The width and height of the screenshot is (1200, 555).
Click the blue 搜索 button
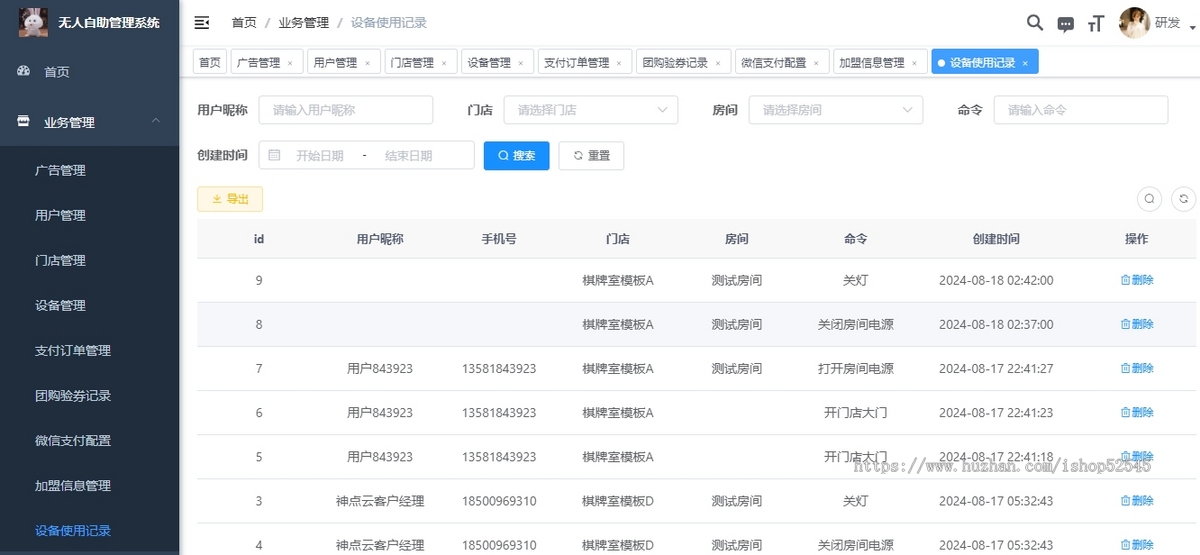517,156
